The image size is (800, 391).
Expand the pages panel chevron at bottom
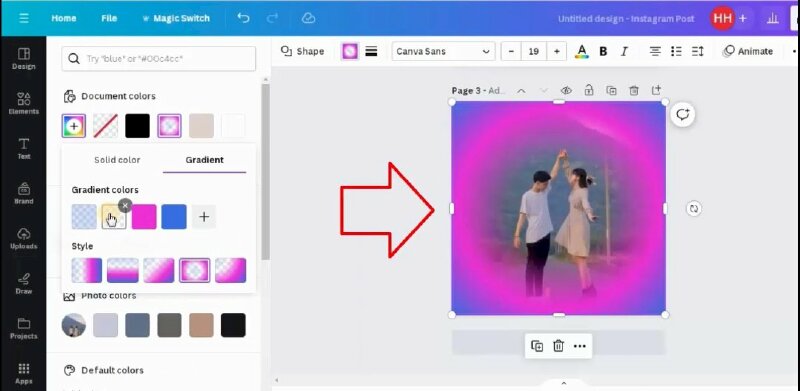click(564, 383)
